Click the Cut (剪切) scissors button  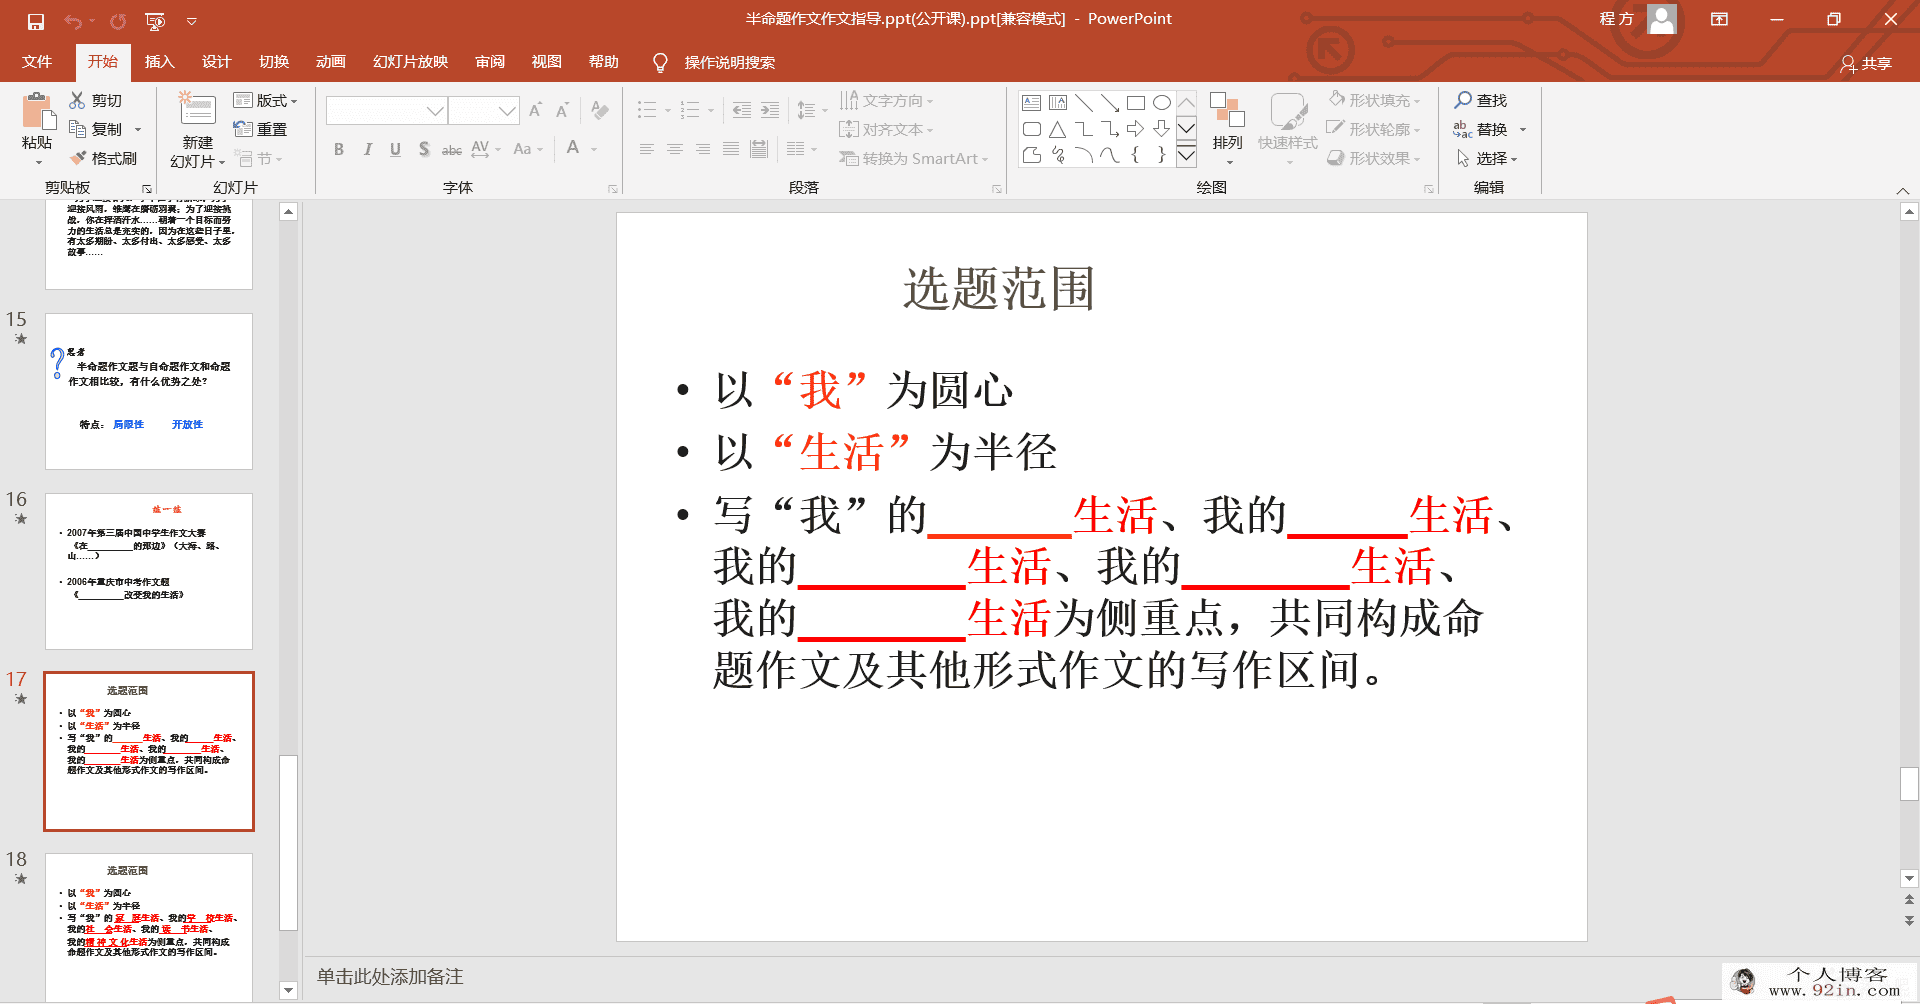coord(96,100)
